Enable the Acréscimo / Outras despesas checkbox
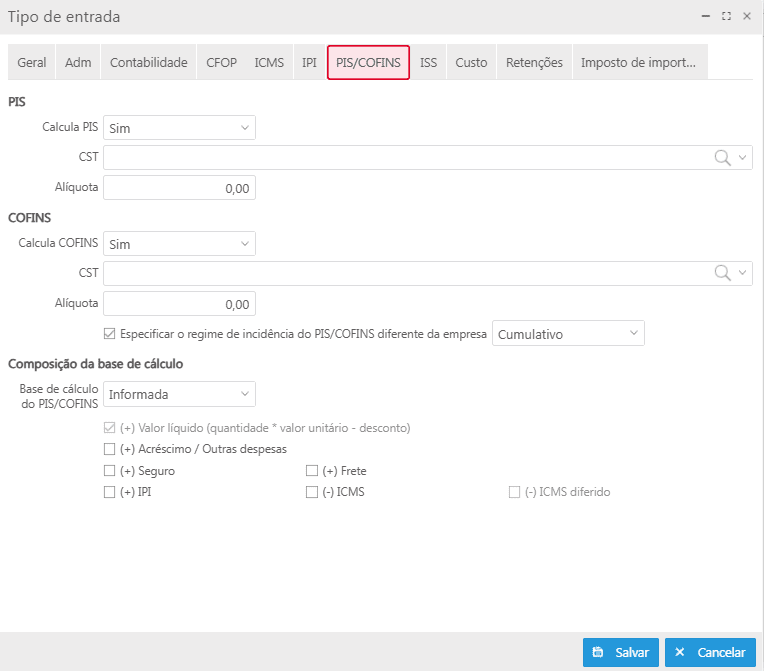Screen dimensions: 764x671 tap(110, 449)
